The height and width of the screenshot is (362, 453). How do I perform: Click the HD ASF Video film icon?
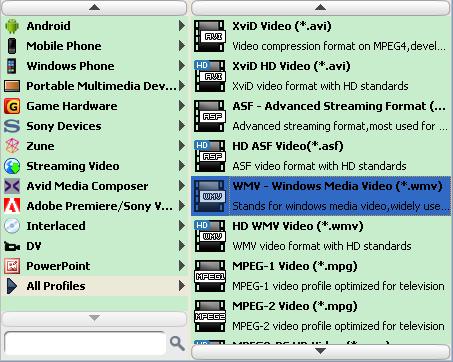pos(210,156)
